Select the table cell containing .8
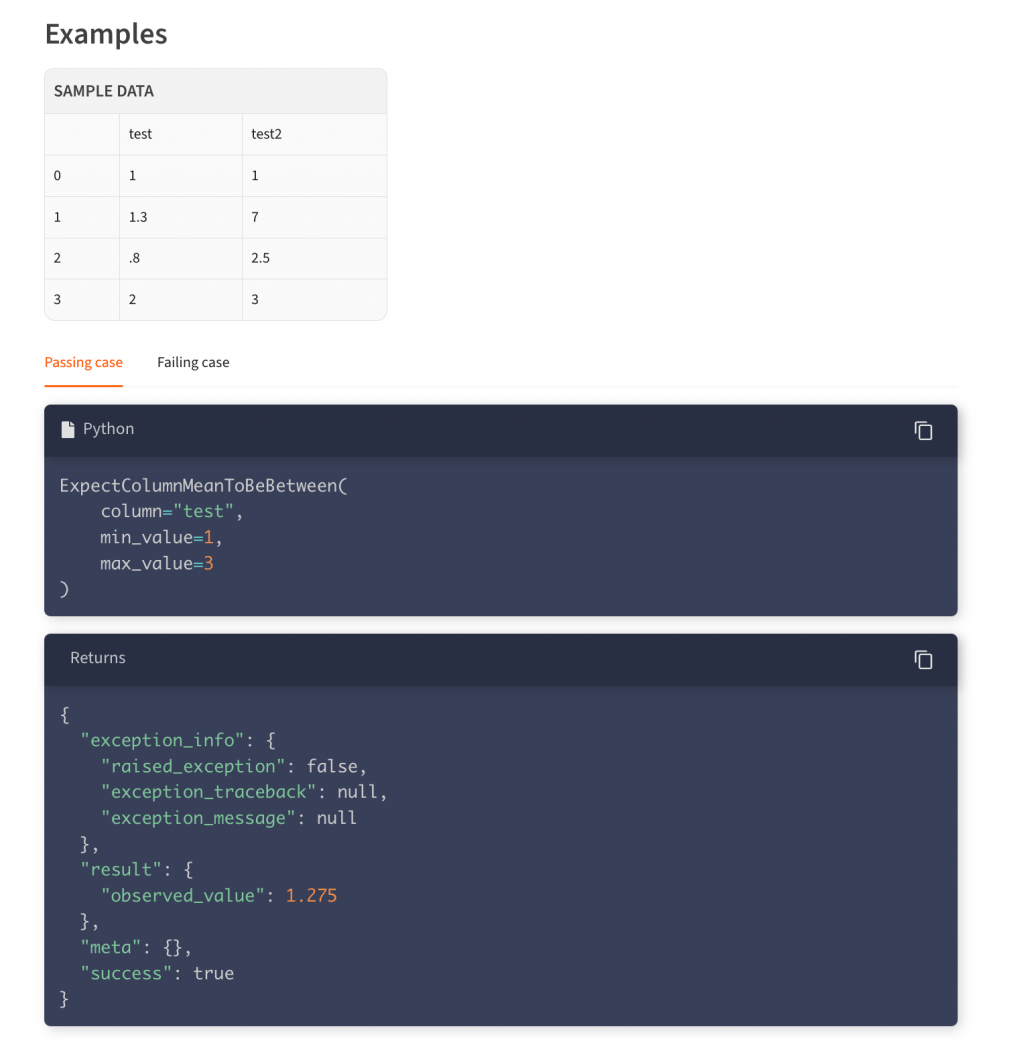 coord(135,258)
